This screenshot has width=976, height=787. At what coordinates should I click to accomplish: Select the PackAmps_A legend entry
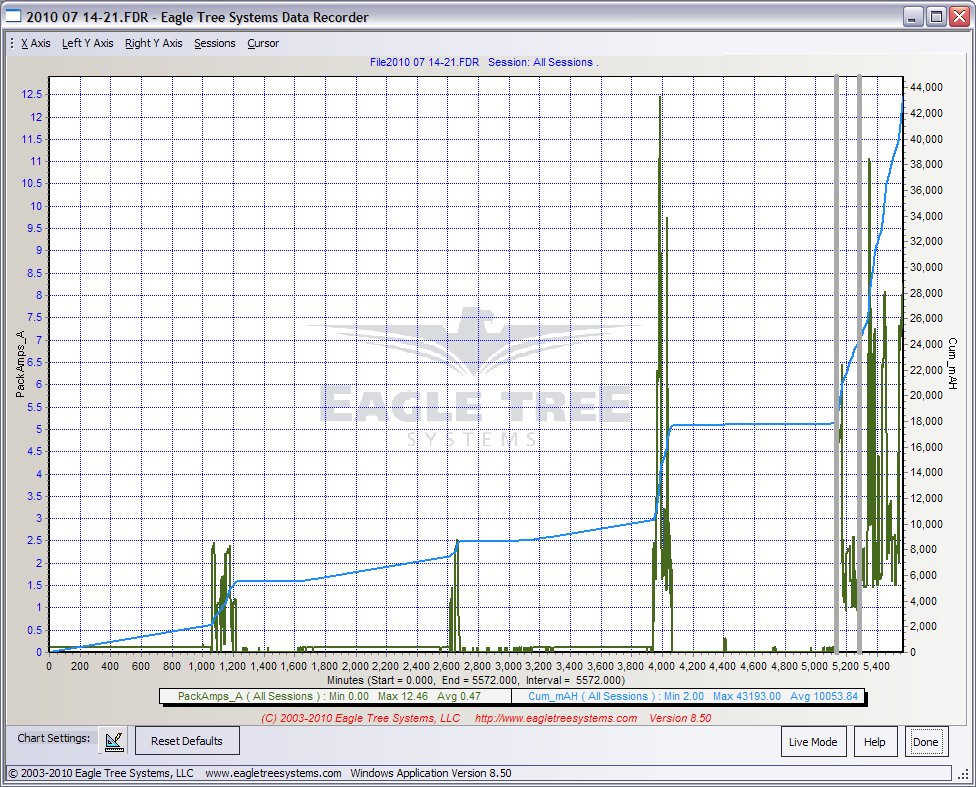pyautogui.click(x=334, y=696)
